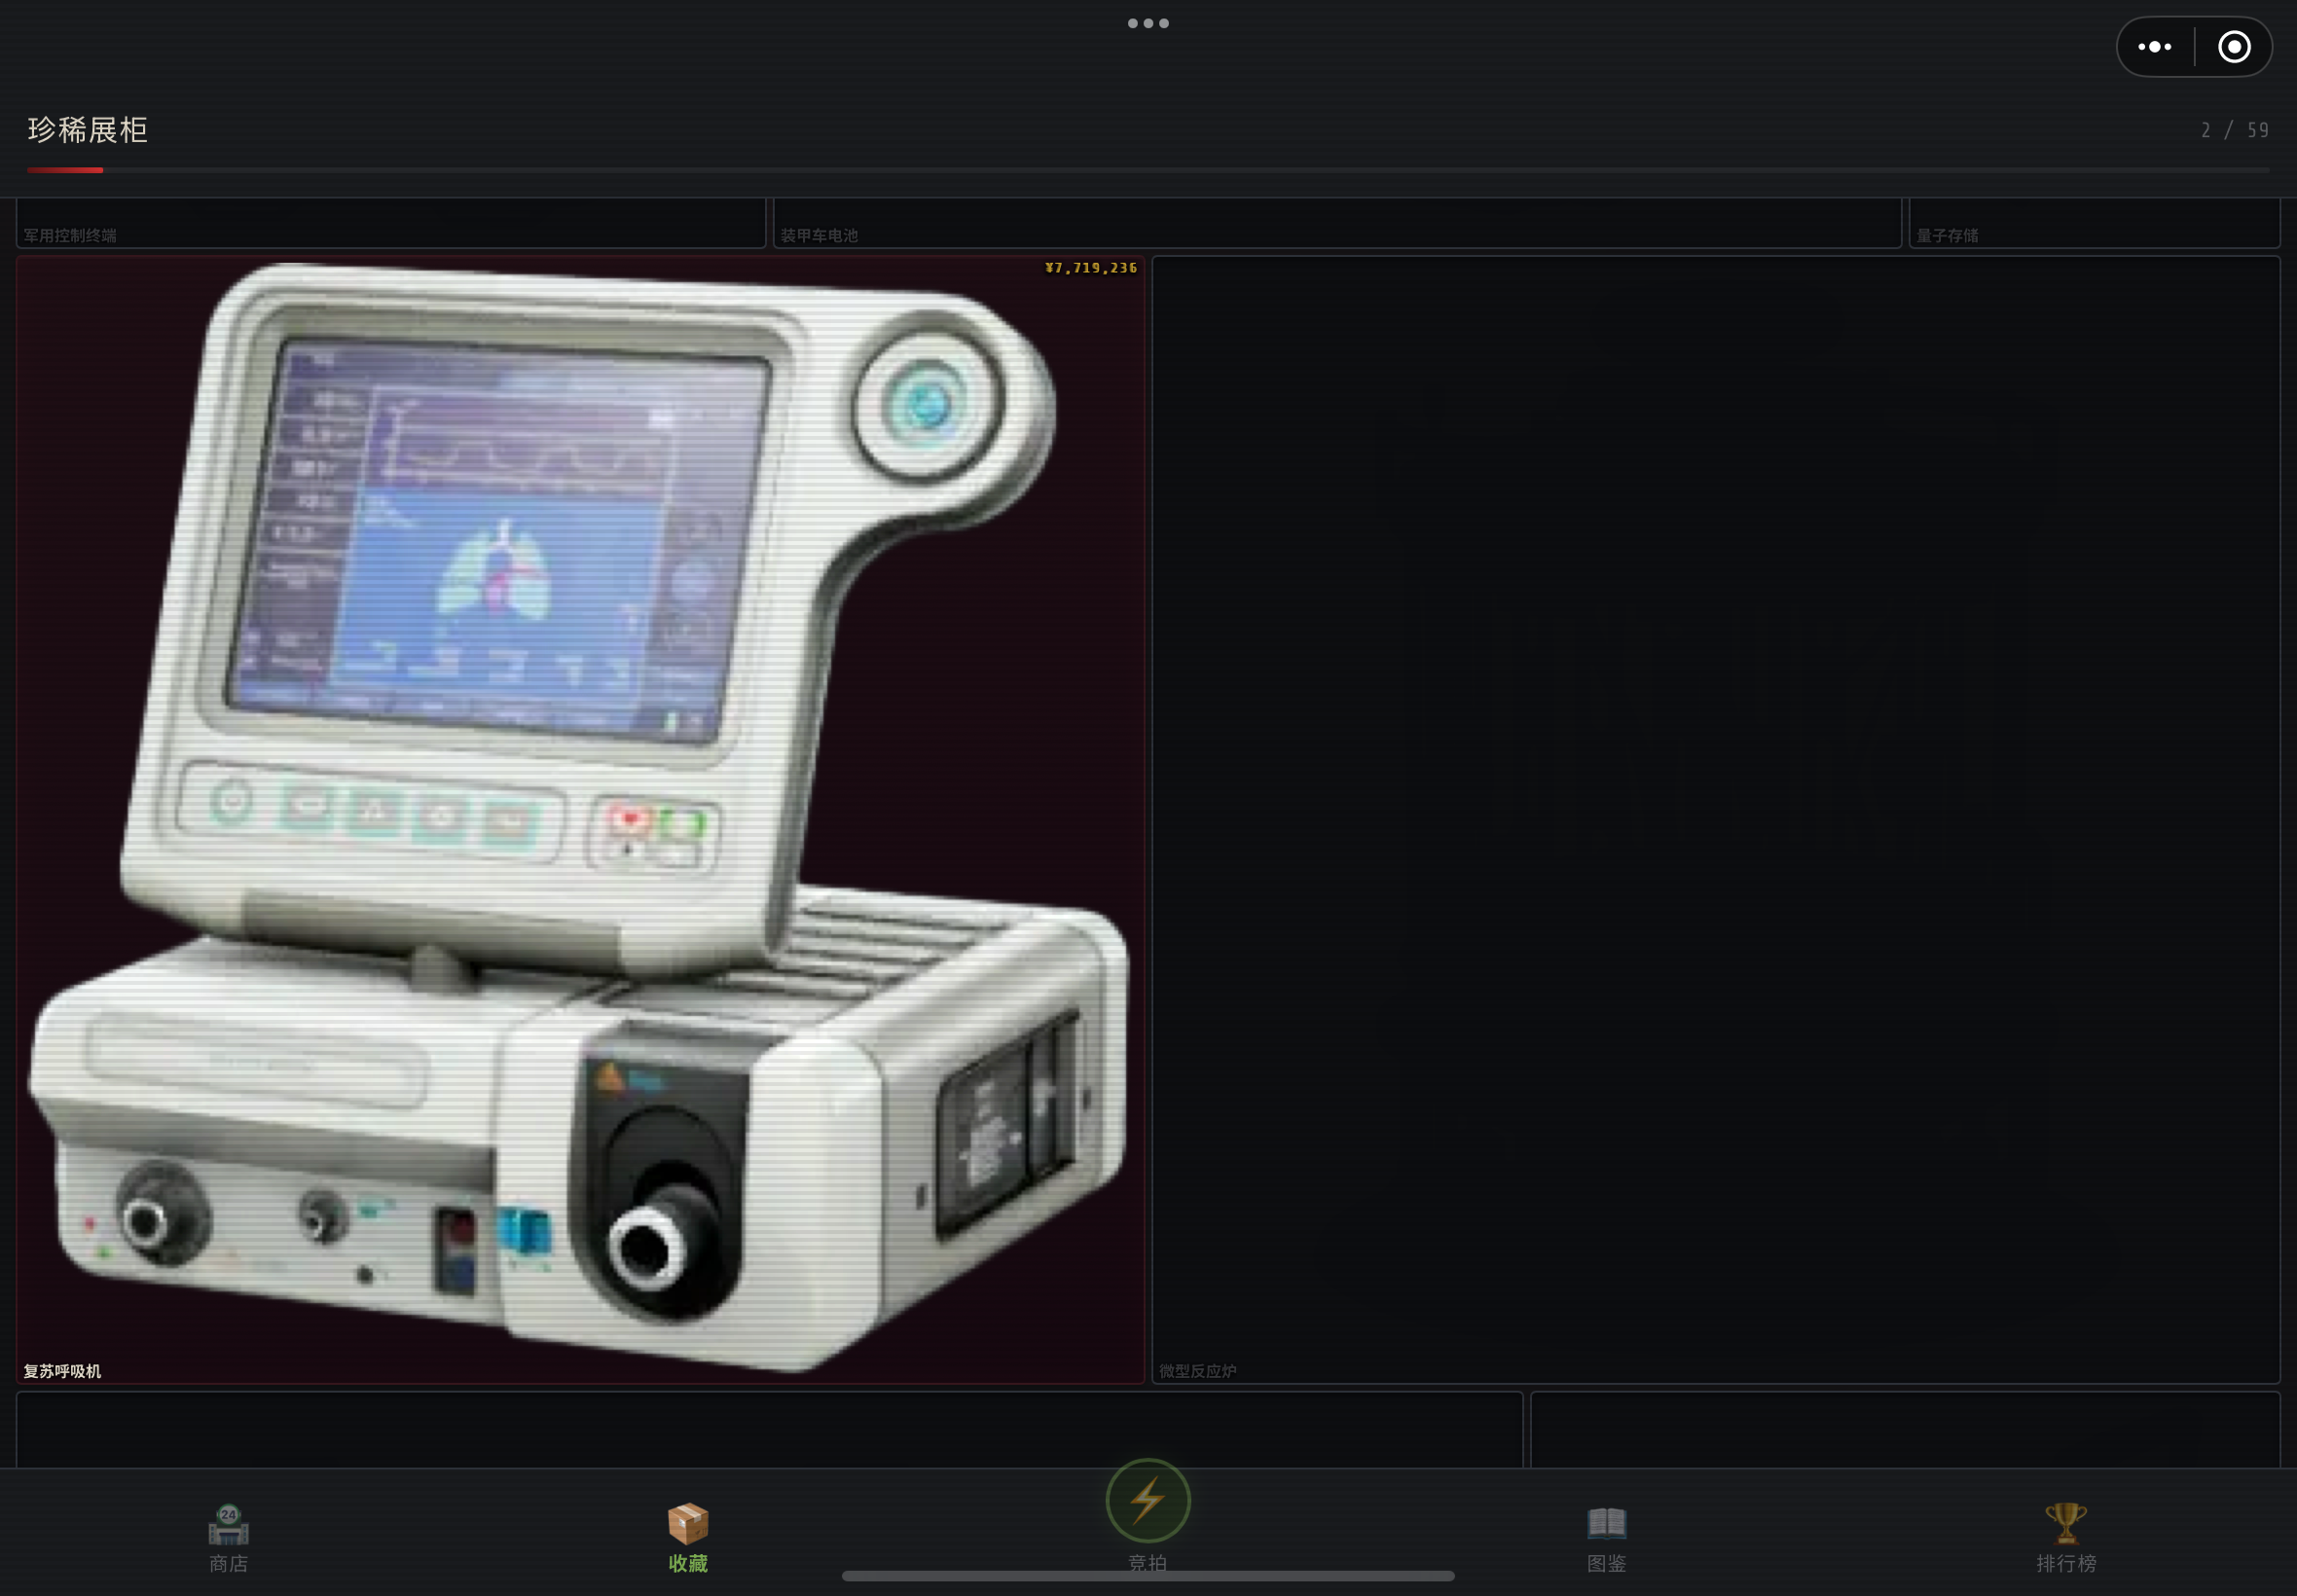Click the 2 / 59 collection counter

click(x=2235, y=130)
